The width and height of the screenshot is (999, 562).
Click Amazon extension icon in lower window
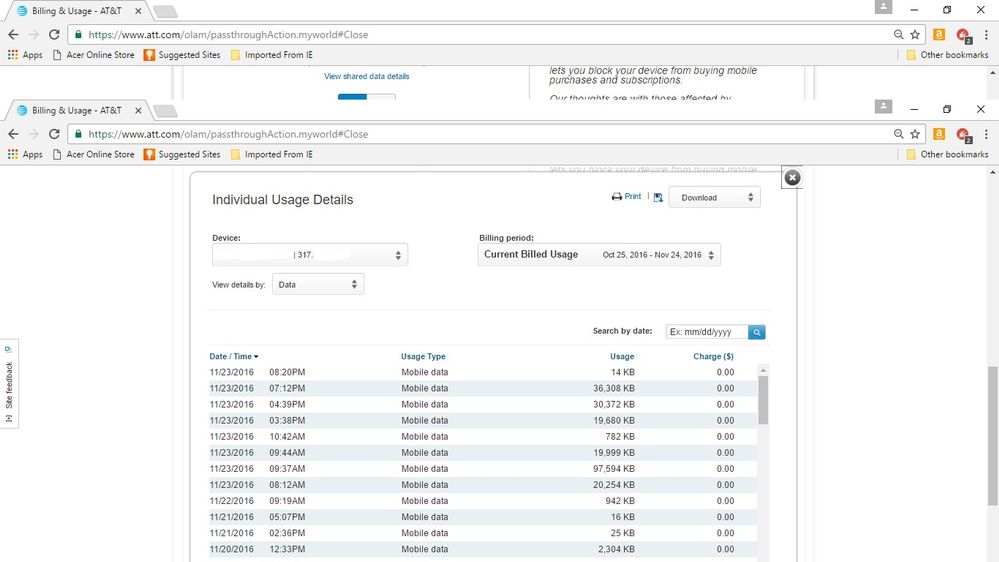pyautogui.click(x=939, y=134)
